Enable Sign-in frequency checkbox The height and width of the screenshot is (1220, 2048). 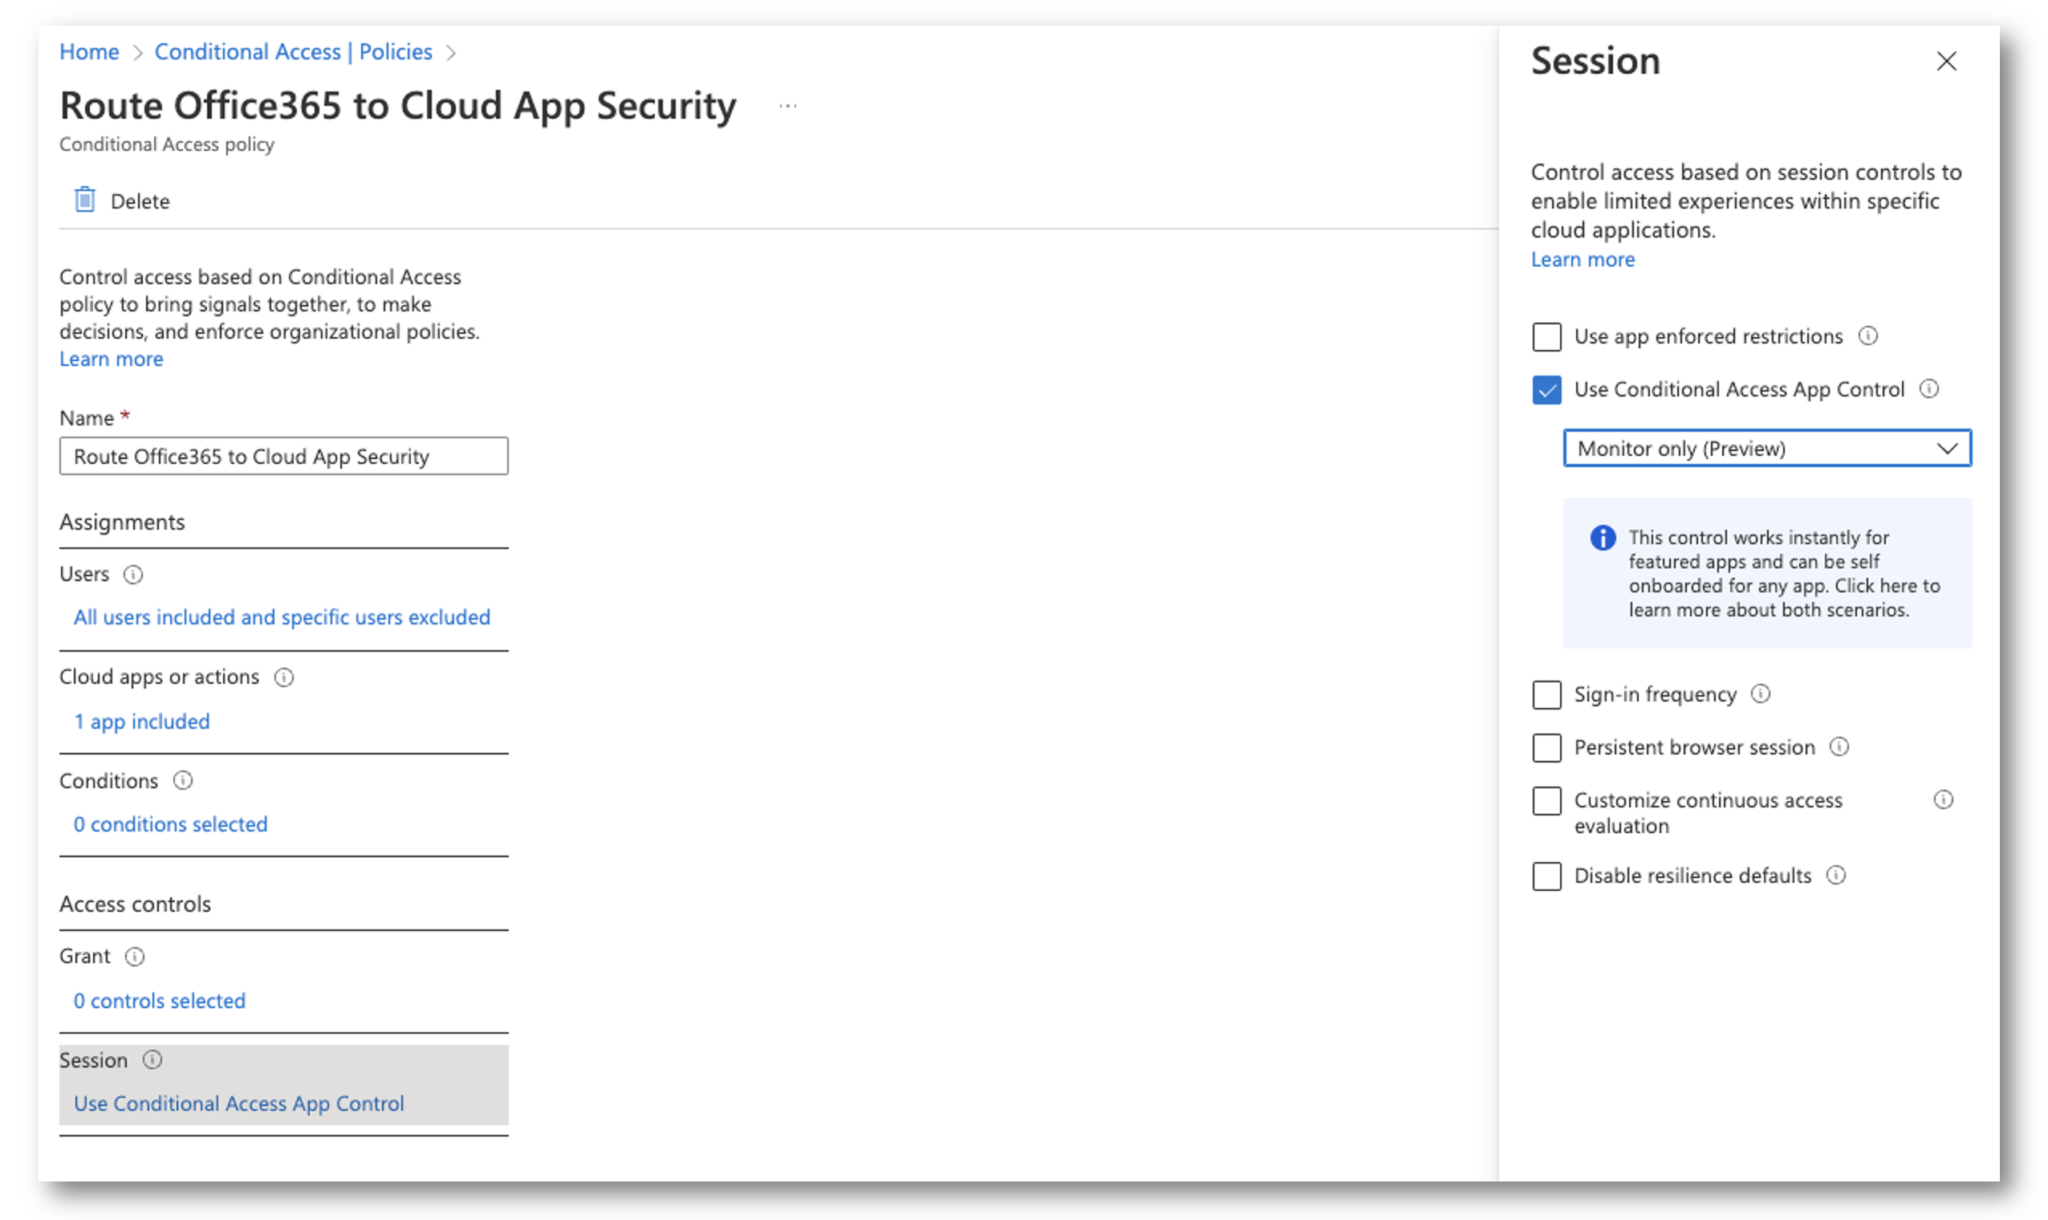click(x=1547, y=695)
